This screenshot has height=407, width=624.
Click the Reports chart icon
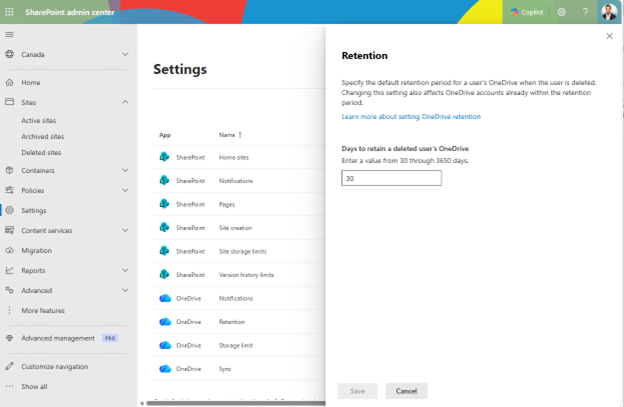10,270
